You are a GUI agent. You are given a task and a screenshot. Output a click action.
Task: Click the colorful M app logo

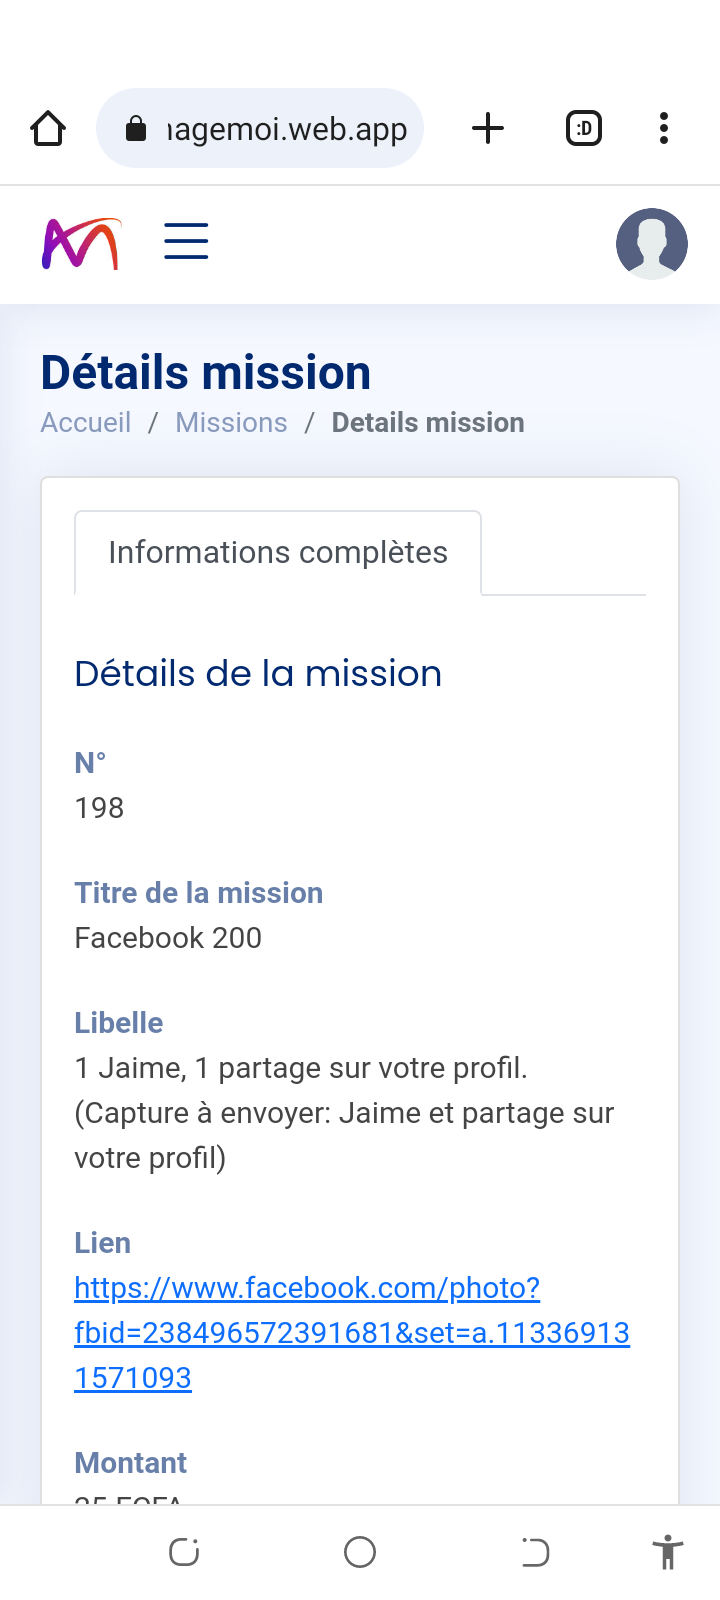[81, 244]
